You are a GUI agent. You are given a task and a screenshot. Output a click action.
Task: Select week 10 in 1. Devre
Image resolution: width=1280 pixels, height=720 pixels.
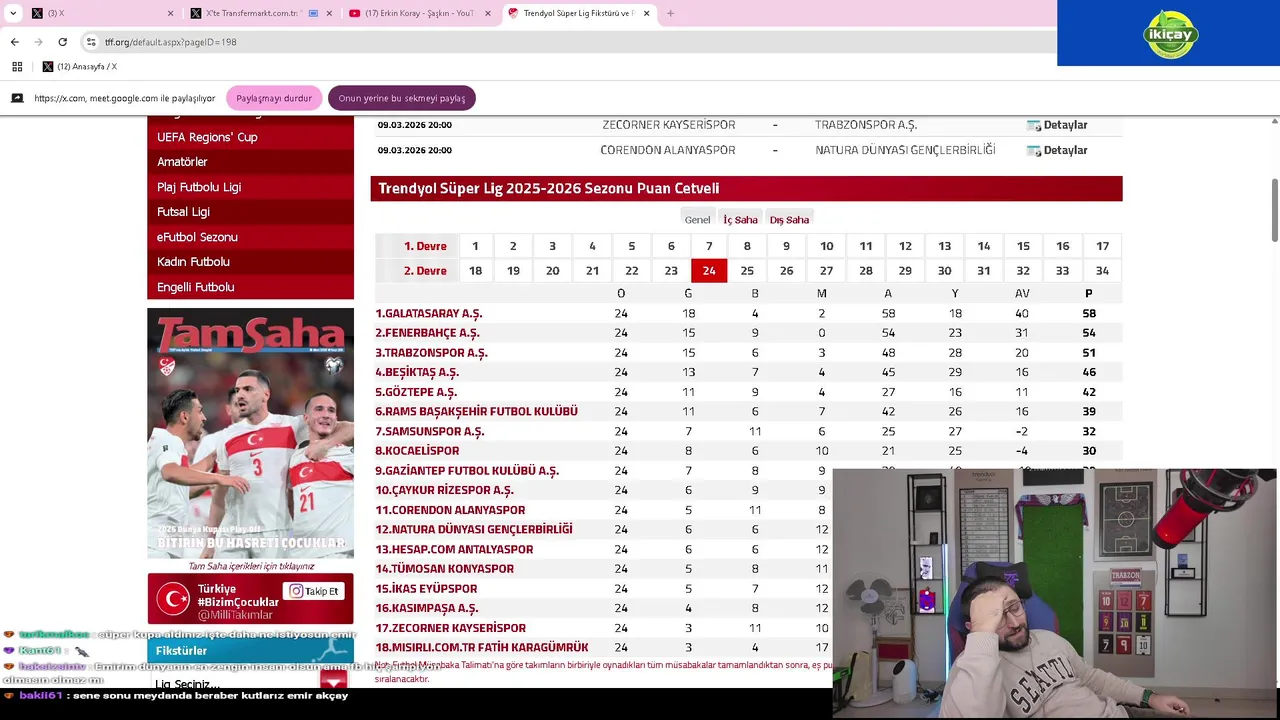[x=826, y=246]
